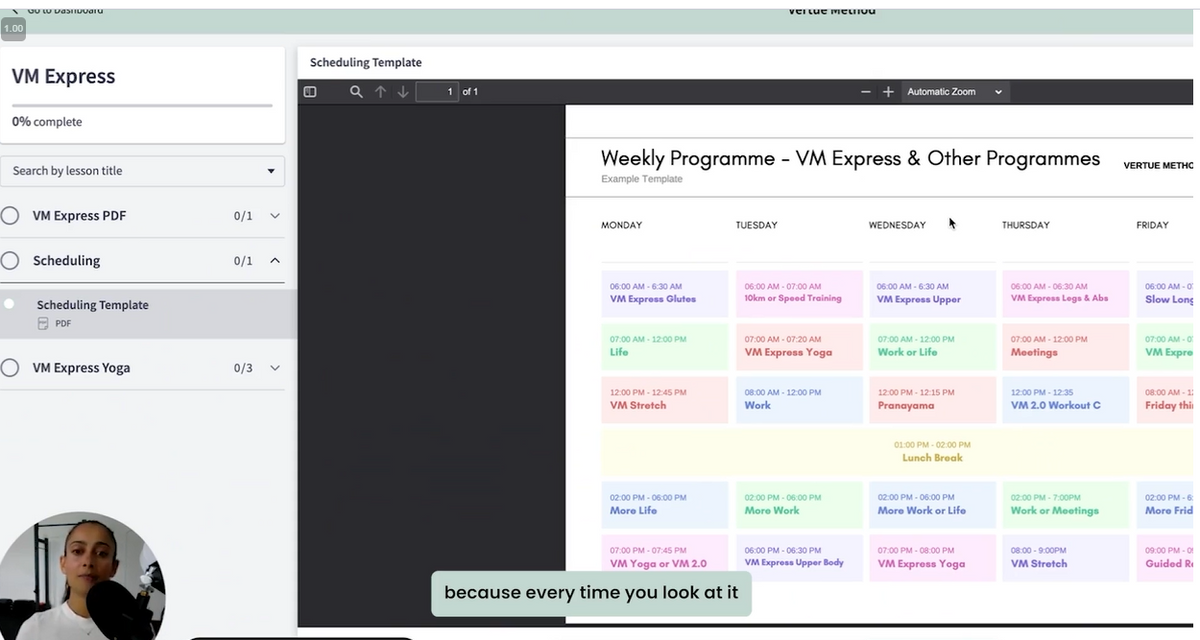Go to previous page with up arrow
This screenshot has height=640, width=1200.
click(x=380, y=92)
